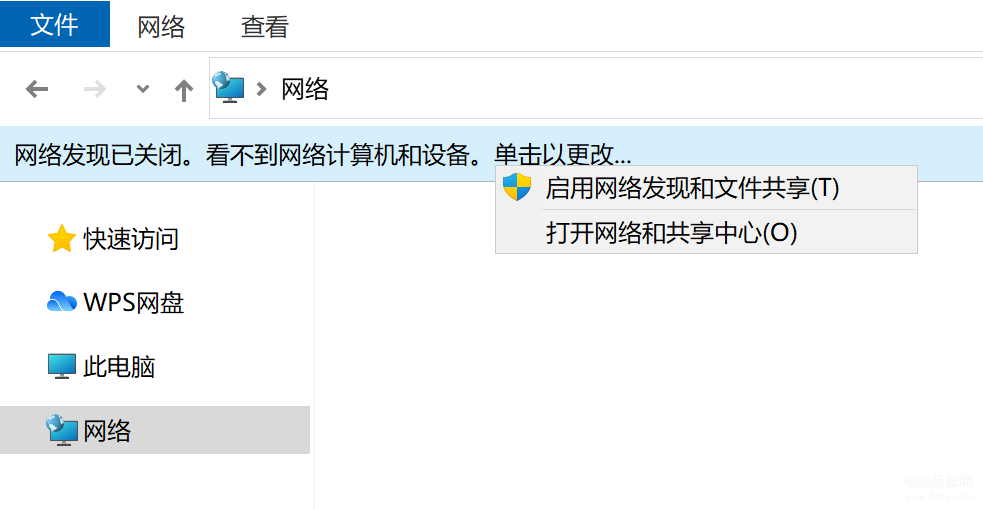Click the Back arrow navigation button
Viewport: 983px width, 510px height.
pyautogui.click(x=37, y=90)
